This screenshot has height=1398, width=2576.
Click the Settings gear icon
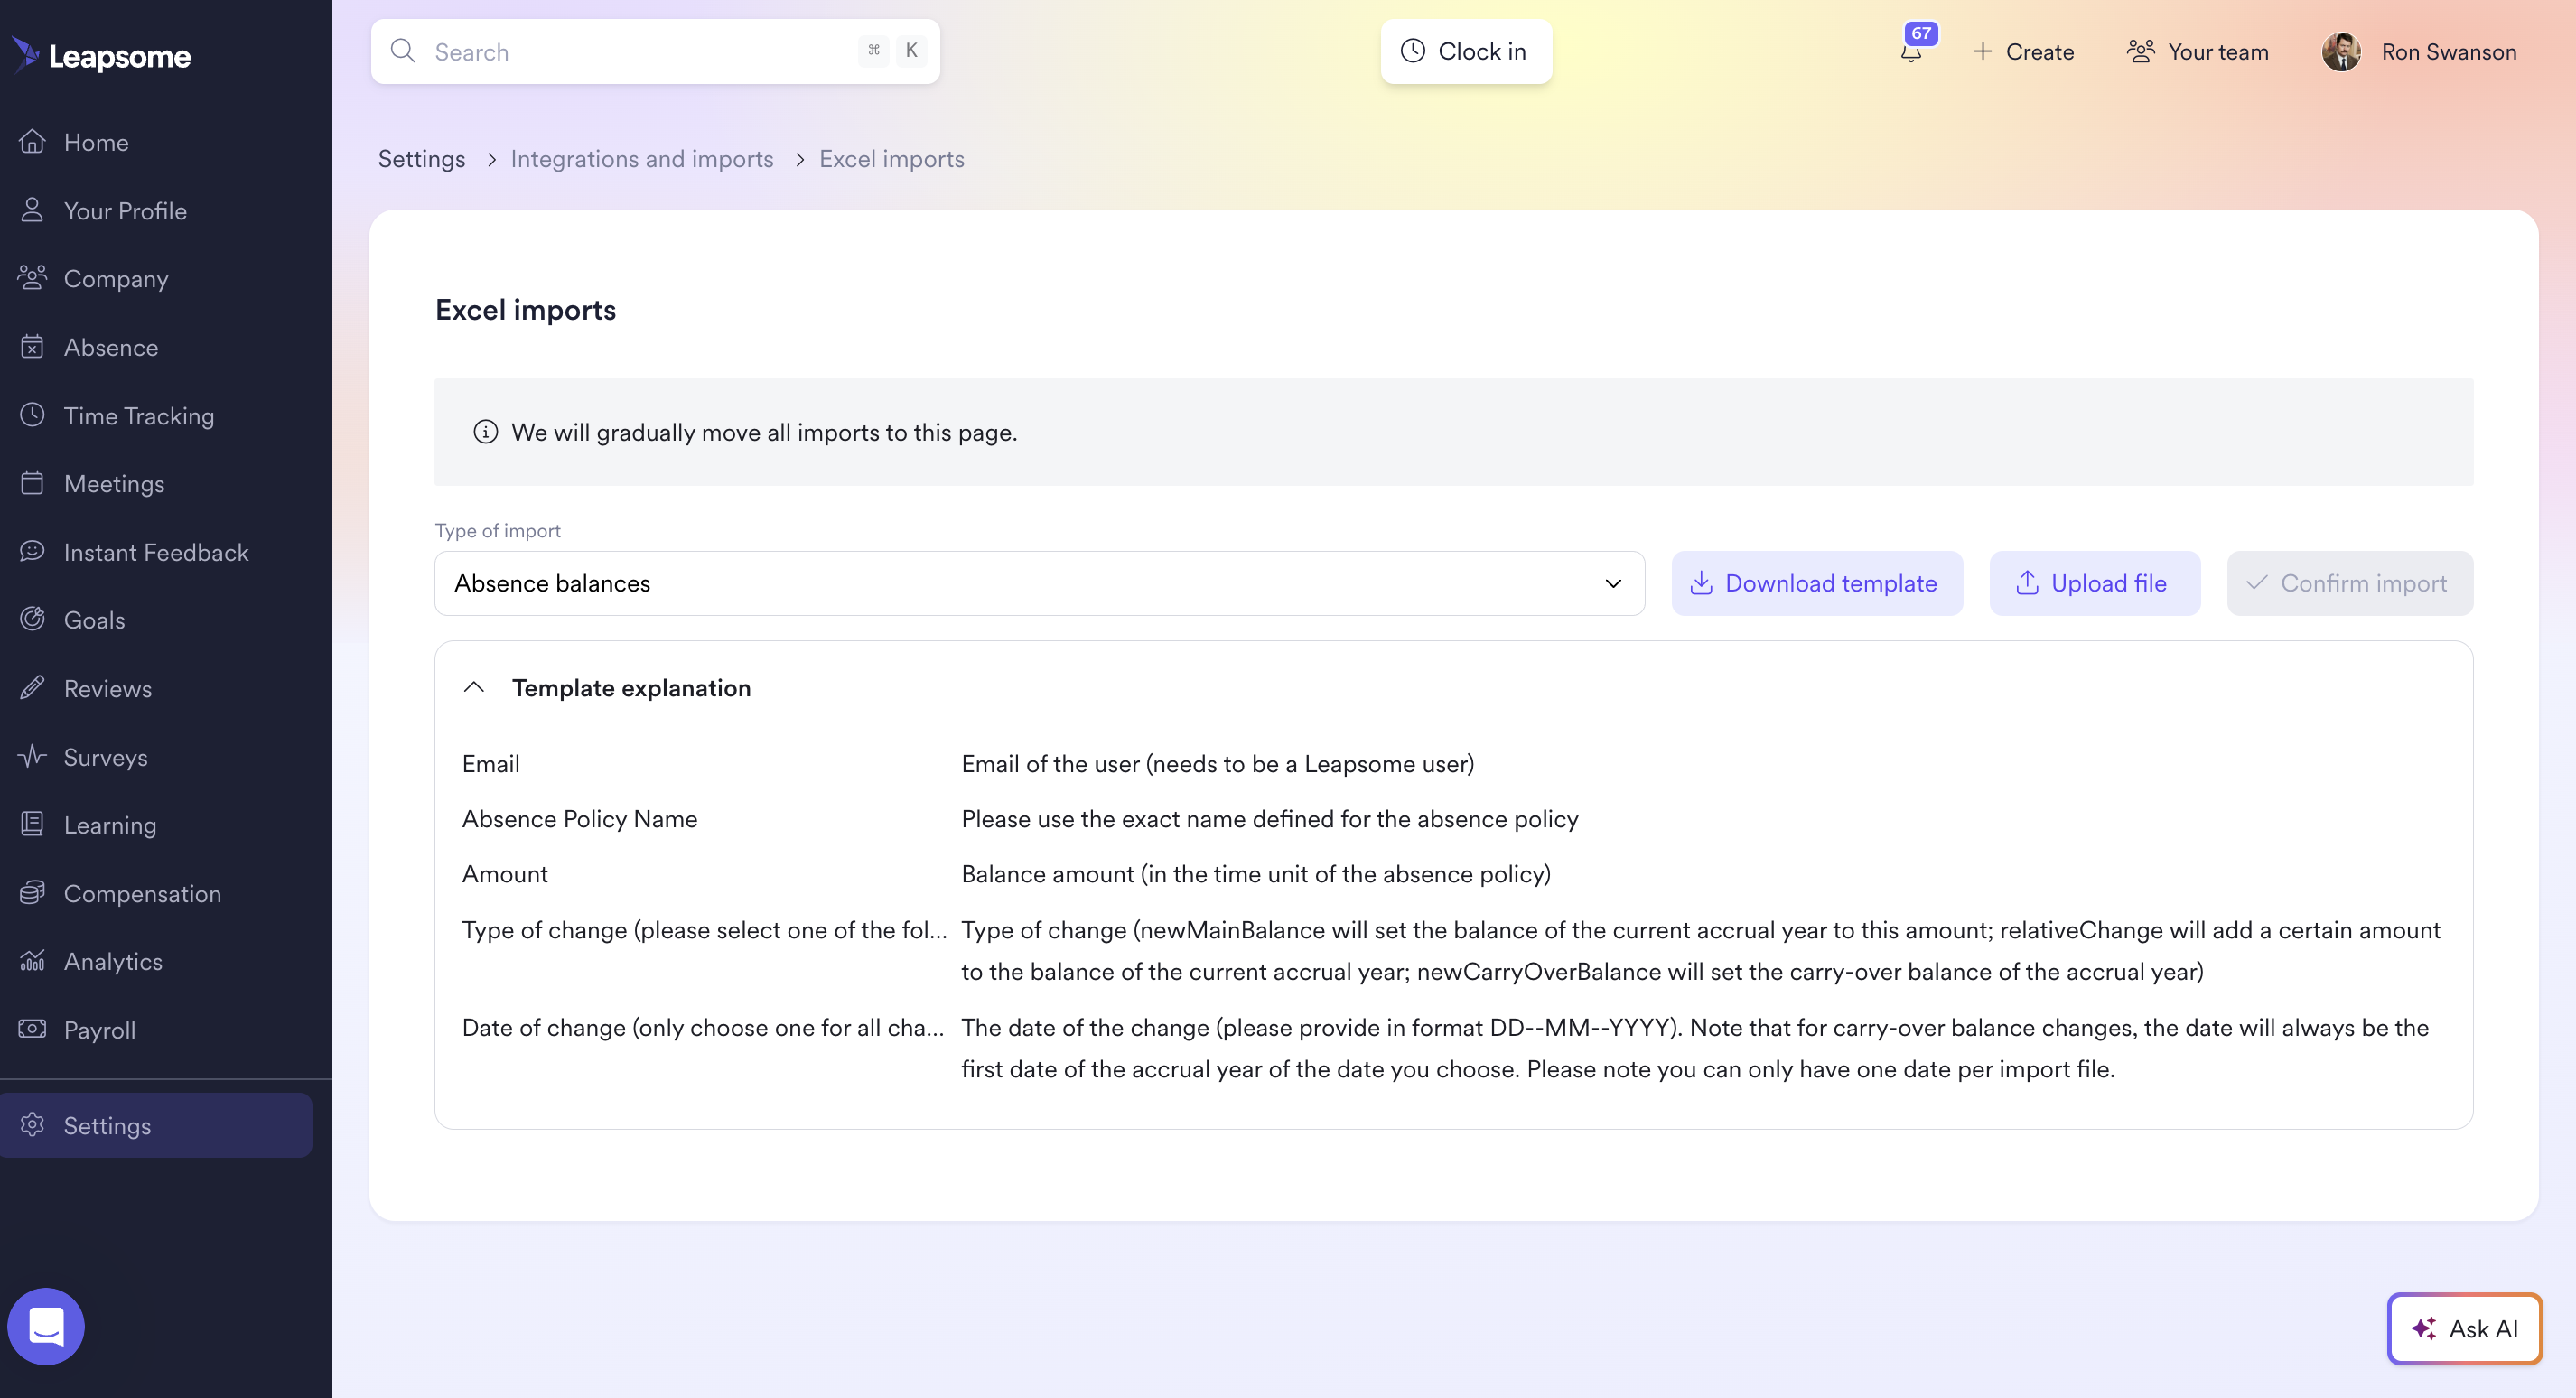(32, 1125)
